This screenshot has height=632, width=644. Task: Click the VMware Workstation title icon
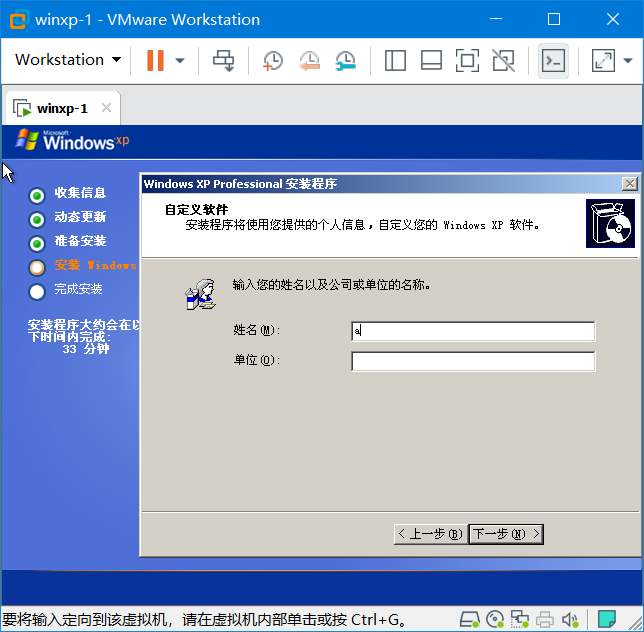(18, 20)
